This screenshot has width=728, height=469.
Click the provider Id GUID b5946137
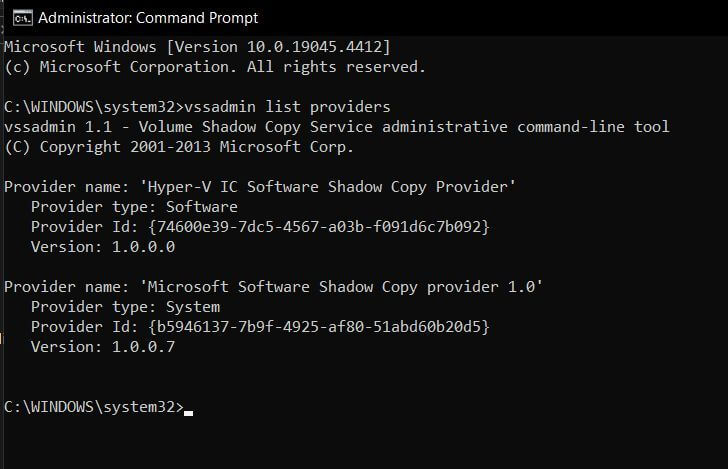(x=319, y=327)
